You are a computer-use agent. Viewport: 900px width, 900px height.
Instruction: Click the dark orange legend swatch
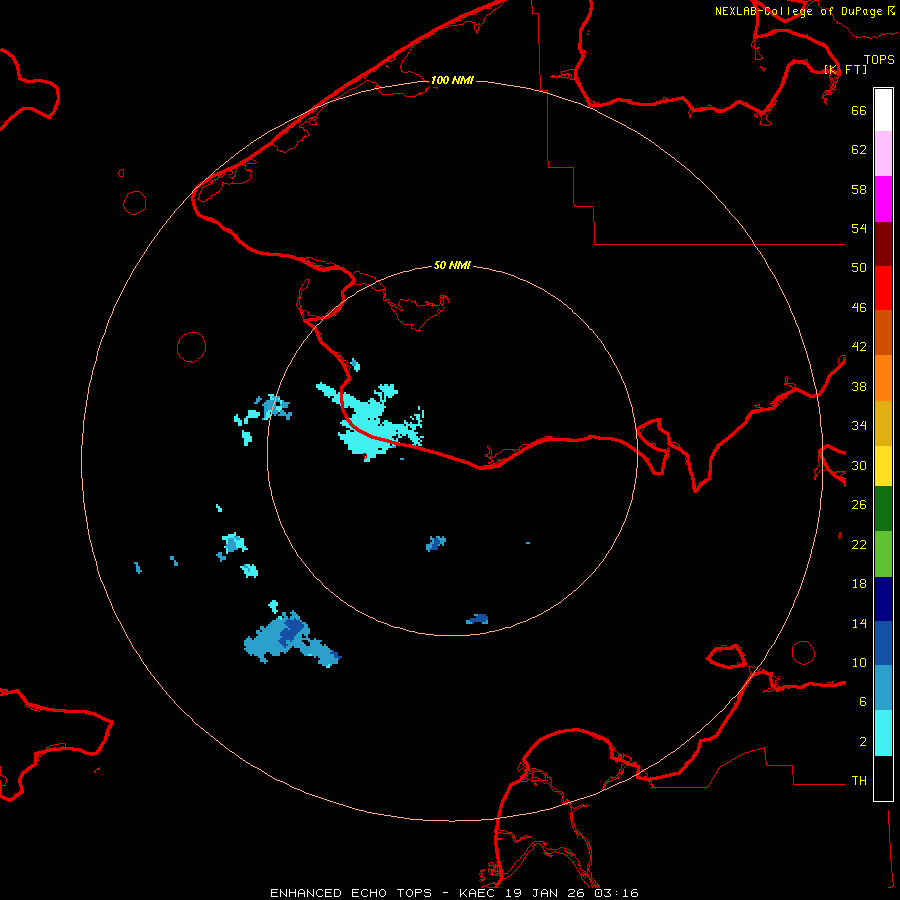(x=883, y=332)
